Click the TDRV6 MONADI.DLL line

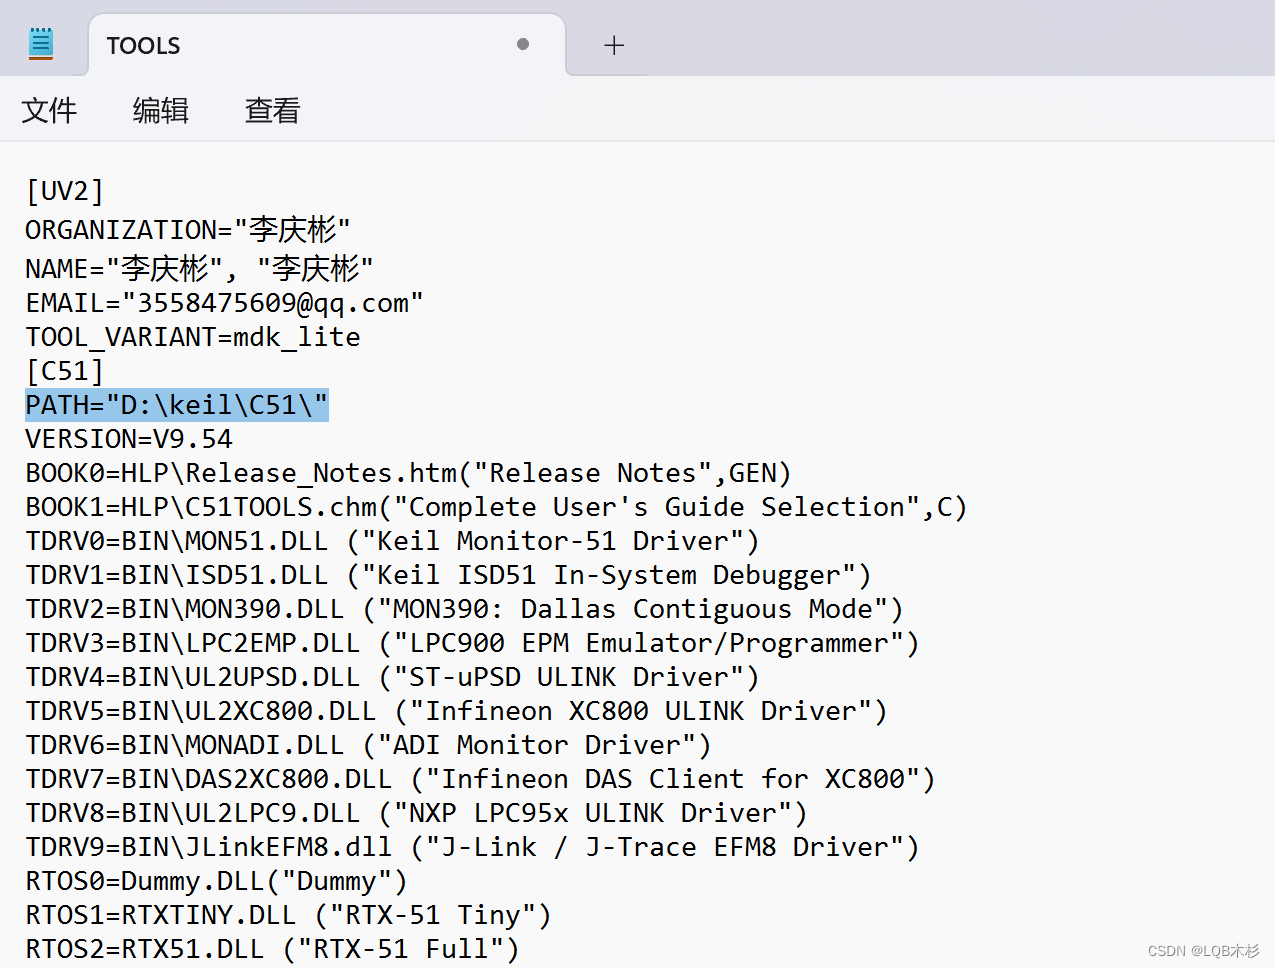pos(369,745)
